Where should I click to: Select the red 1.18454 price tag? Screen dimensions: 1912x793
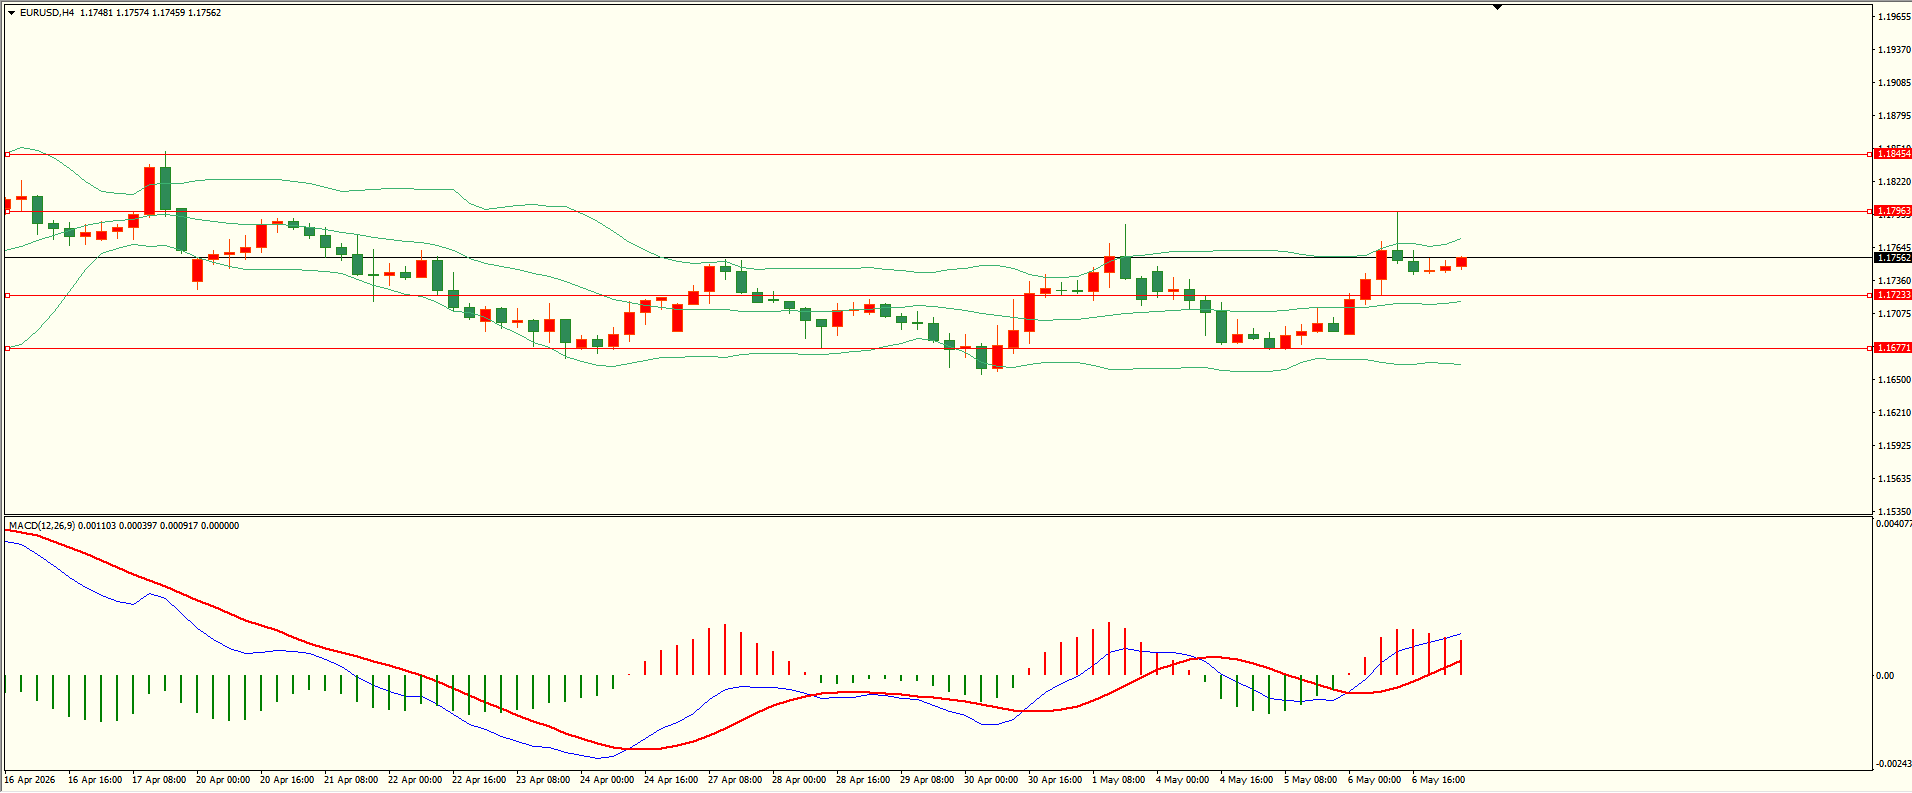pos(1893,154)
